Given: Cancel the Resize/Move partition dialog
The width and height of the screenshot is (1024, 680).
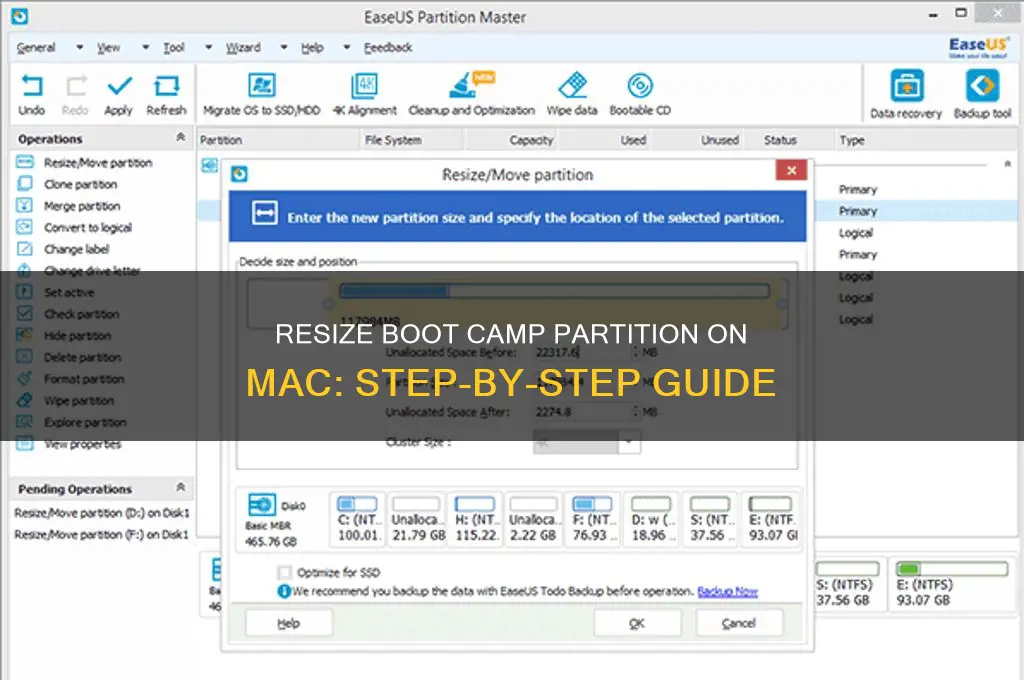Looking at the screenshot, I should [739, 623].
